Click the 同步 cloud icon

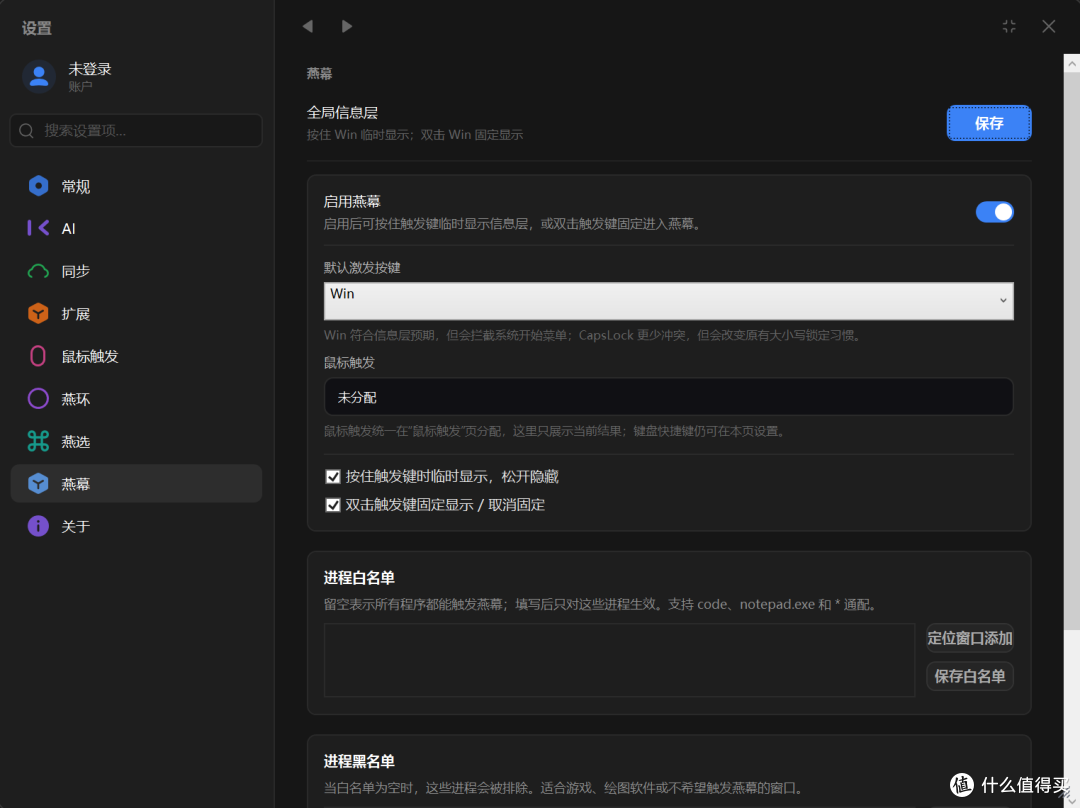39,271
